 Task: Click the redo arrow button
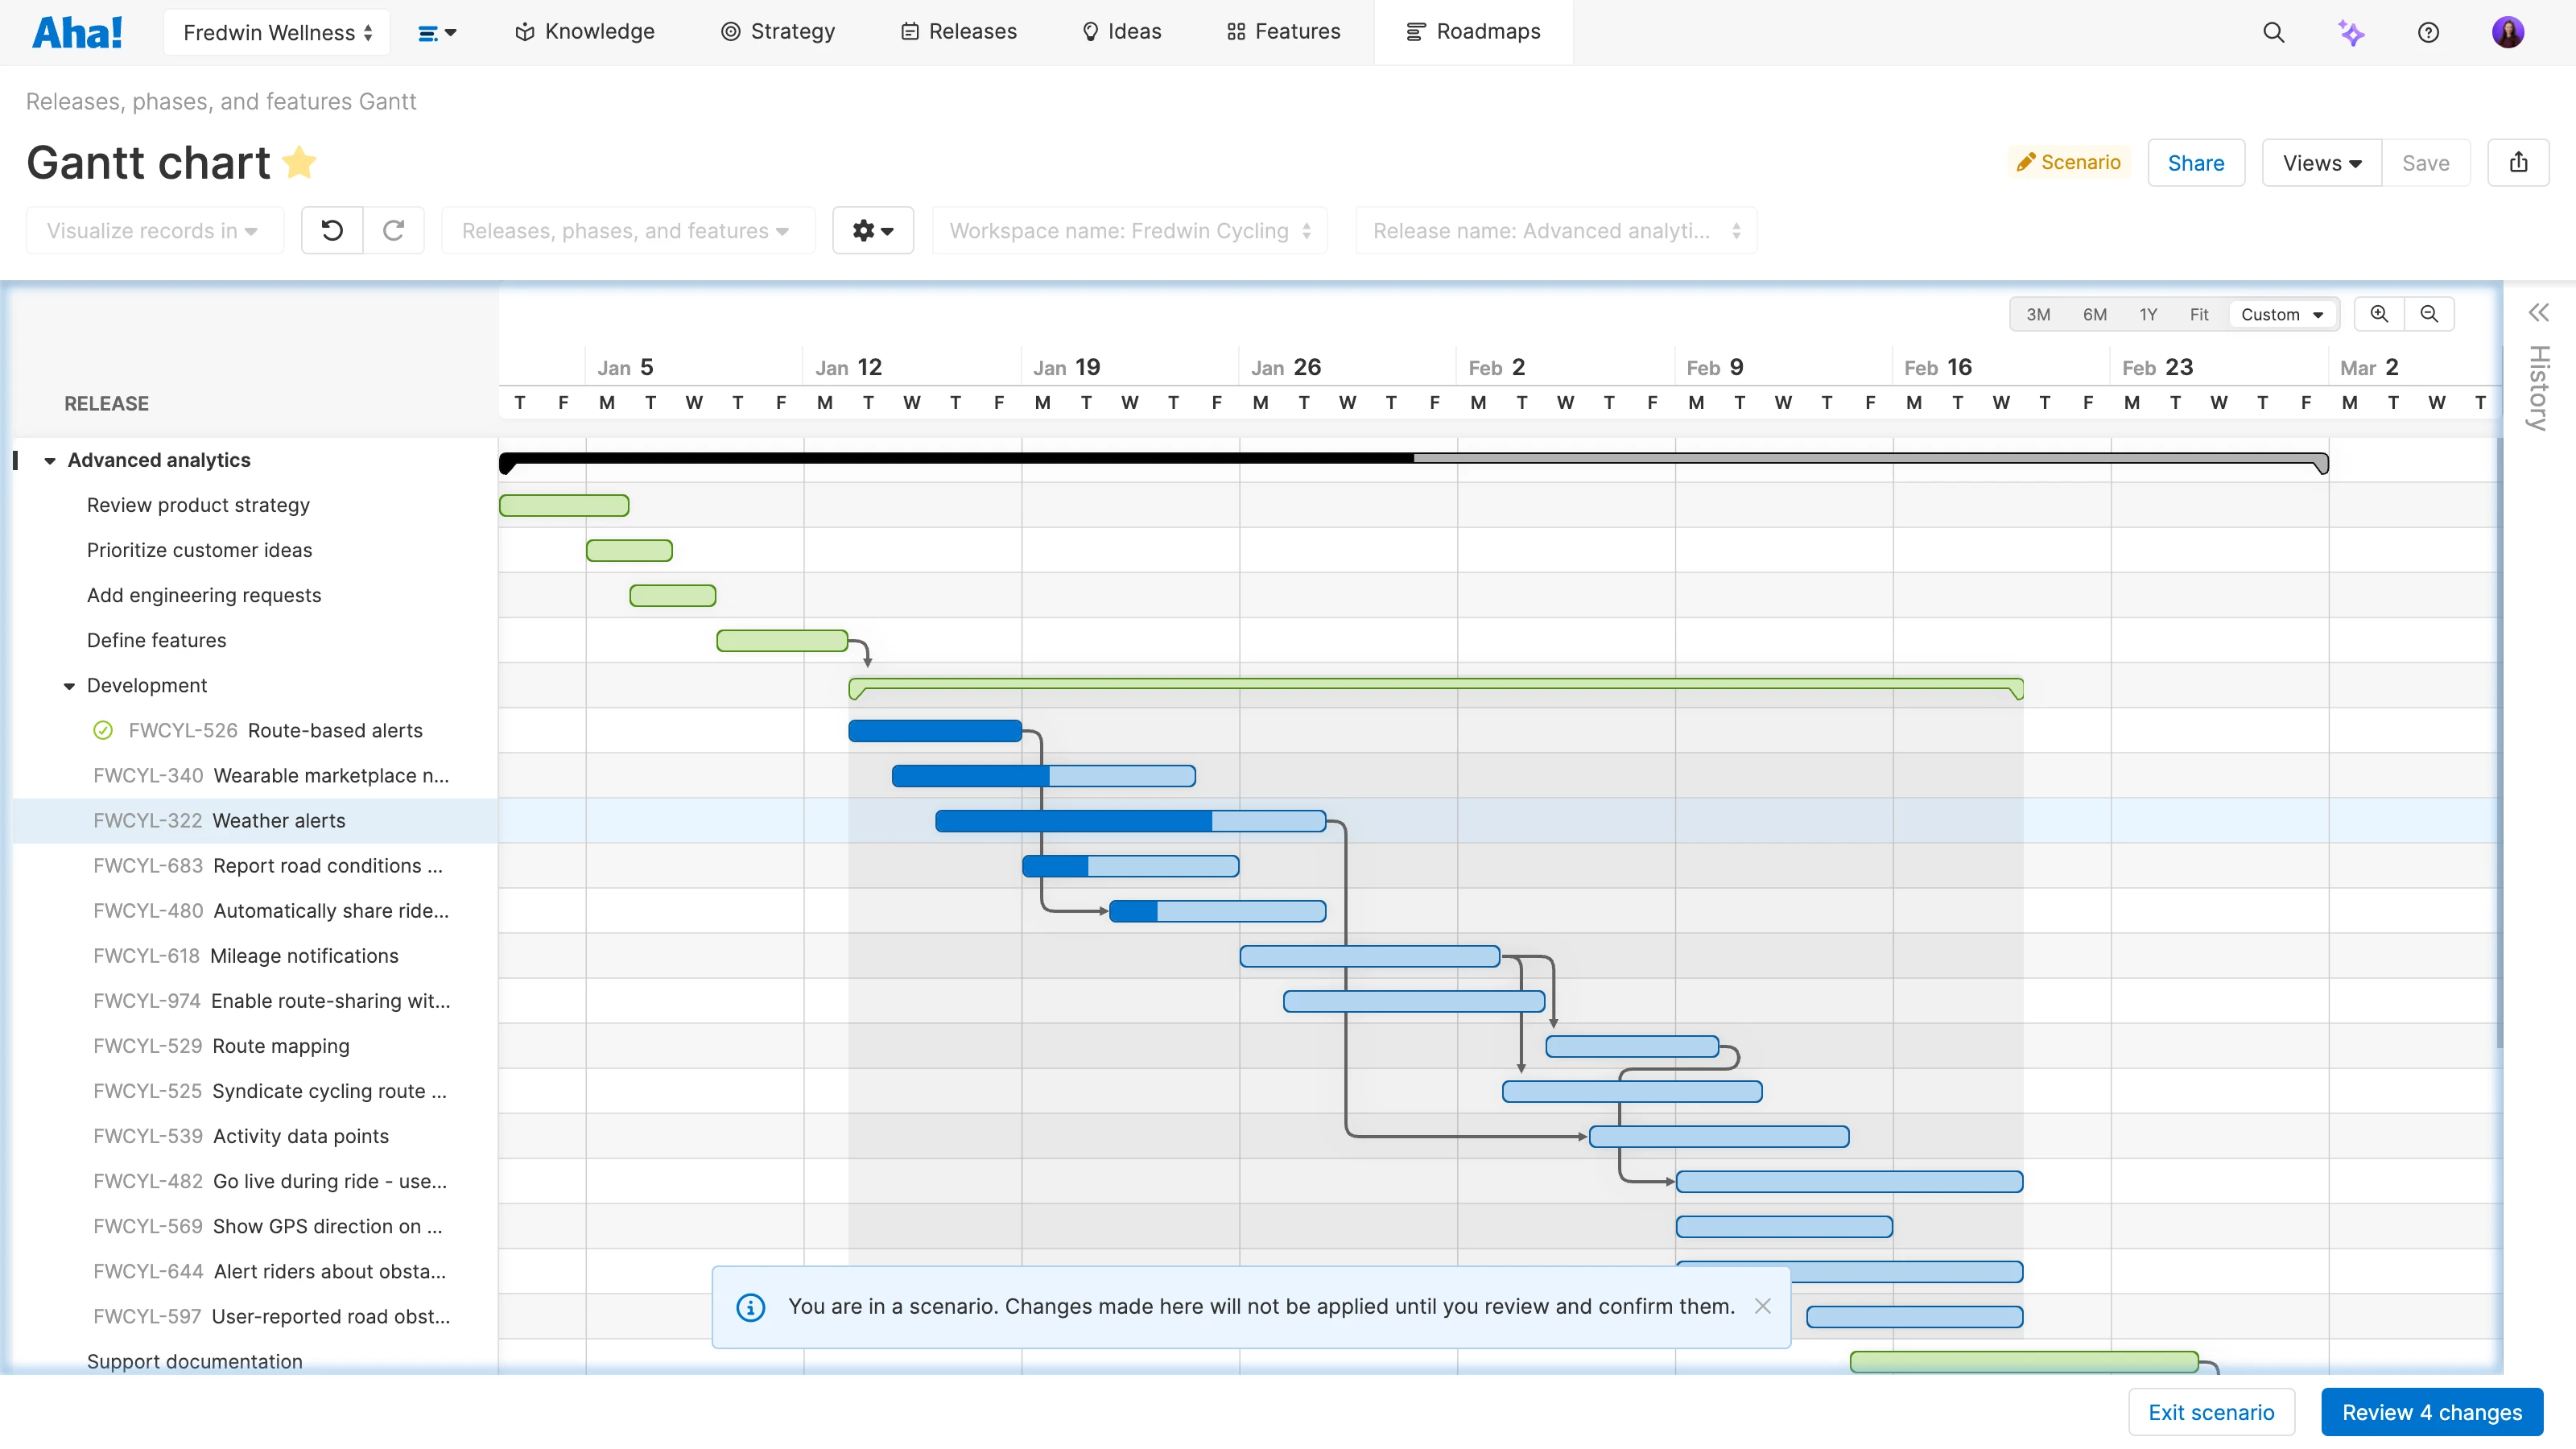[394, 231]
